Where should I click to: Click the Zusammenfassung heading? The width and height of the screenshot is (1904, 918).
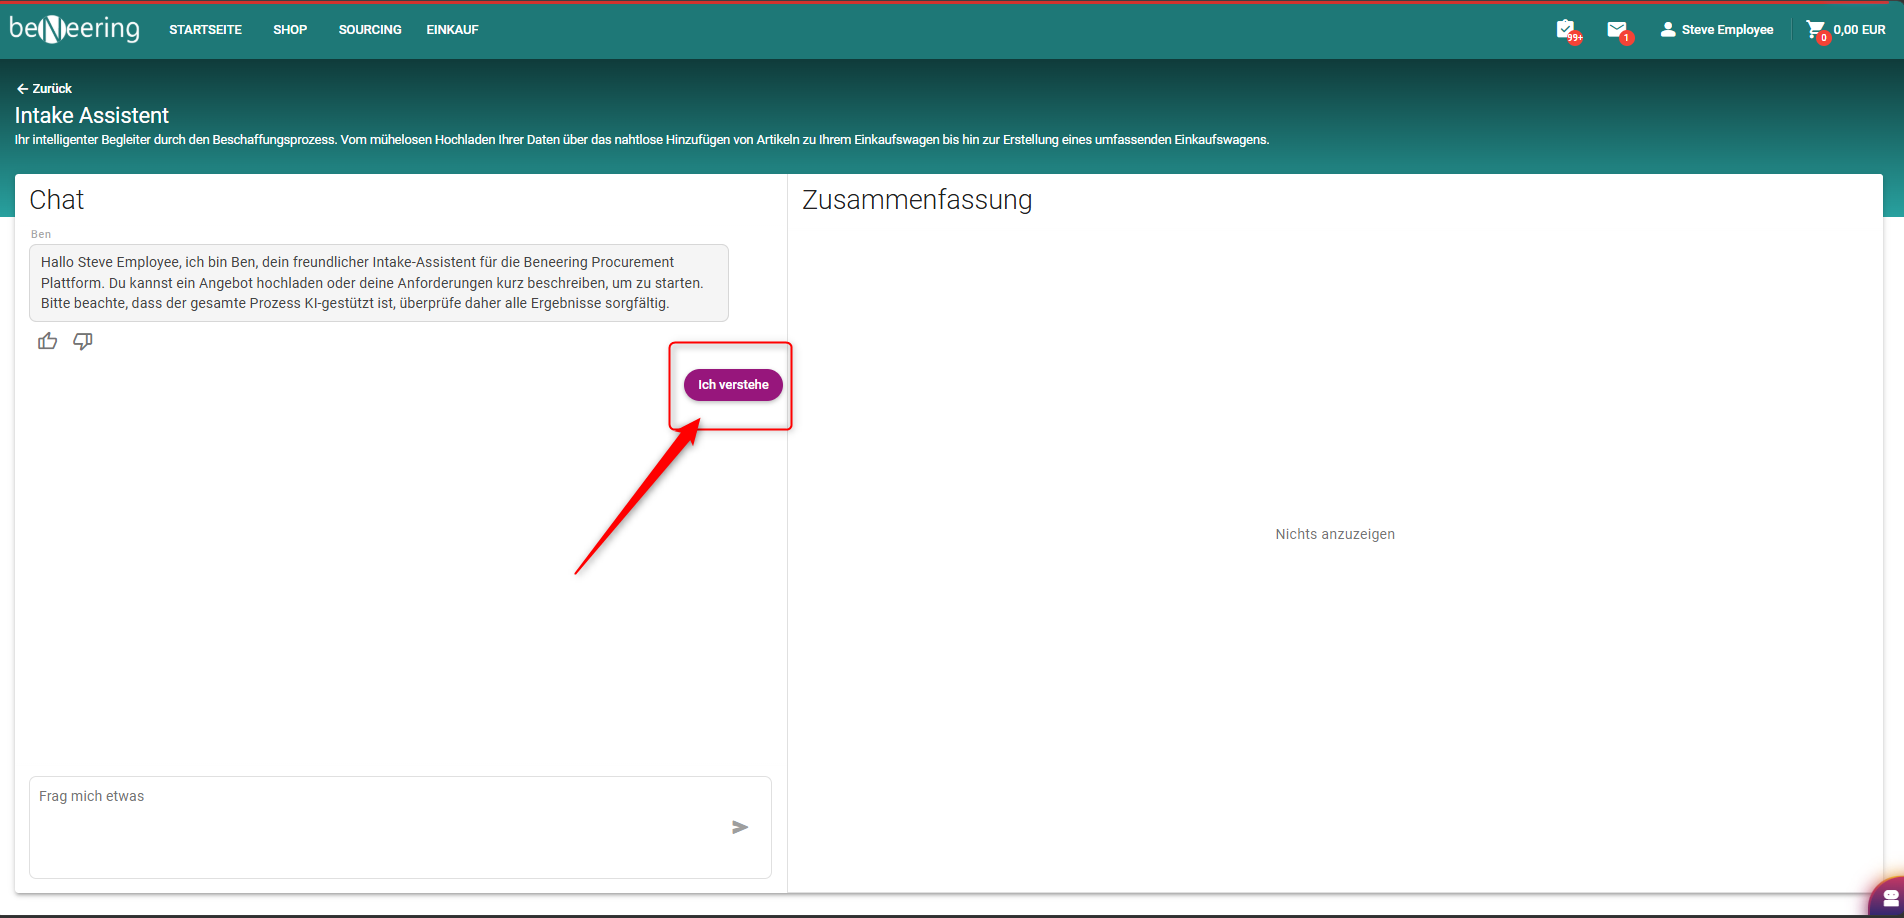point(917,200)
